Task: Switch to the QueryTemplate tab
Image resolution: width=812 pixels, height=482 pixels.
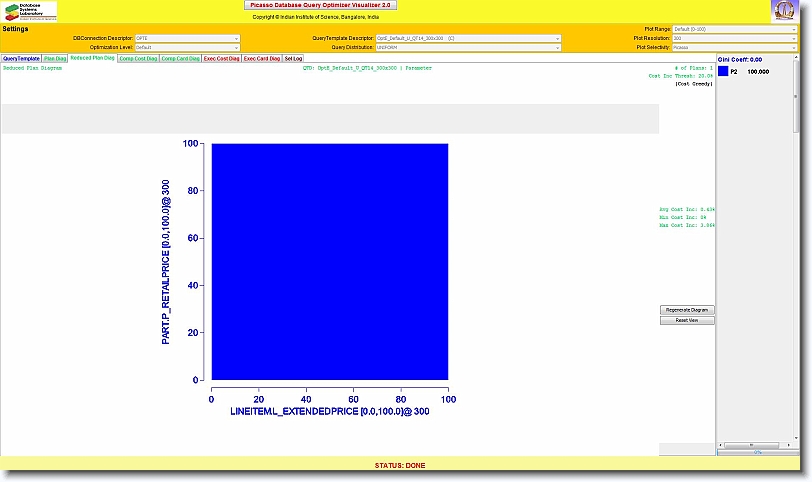Action: pyautogui.click(x=21, y=59)
